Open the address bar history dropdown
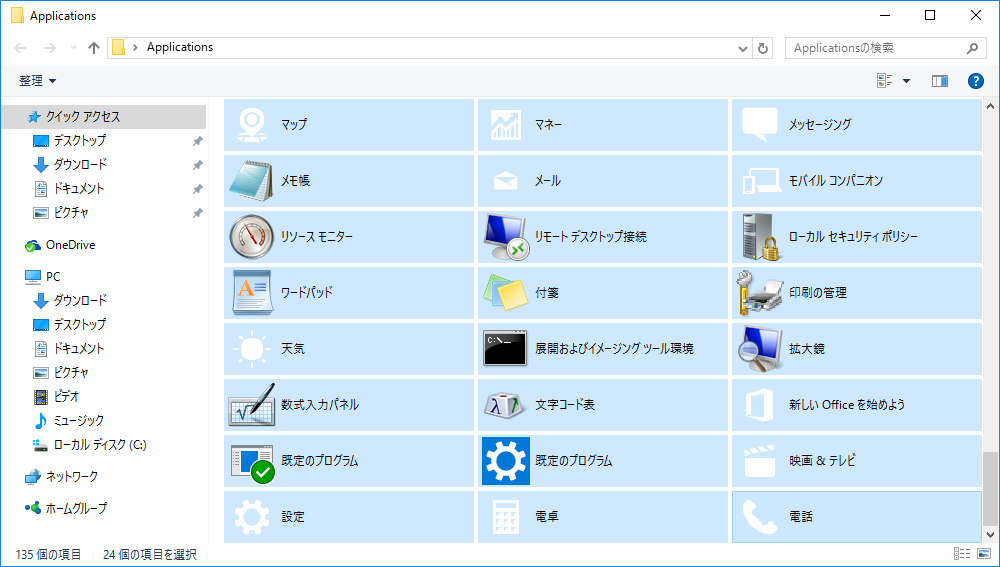This screenshot has height=567, width=1000. click(x=742, y=48)
